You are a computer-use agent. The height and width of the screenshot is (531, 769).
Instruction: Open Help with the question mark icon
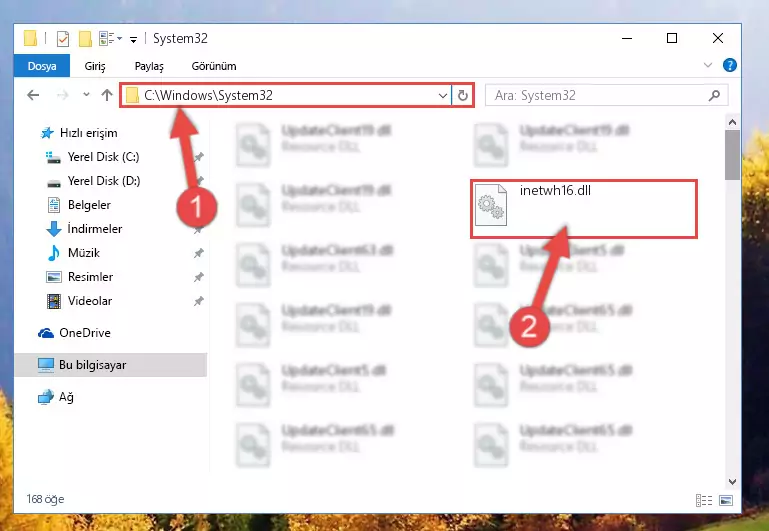[x=729, y=65]
